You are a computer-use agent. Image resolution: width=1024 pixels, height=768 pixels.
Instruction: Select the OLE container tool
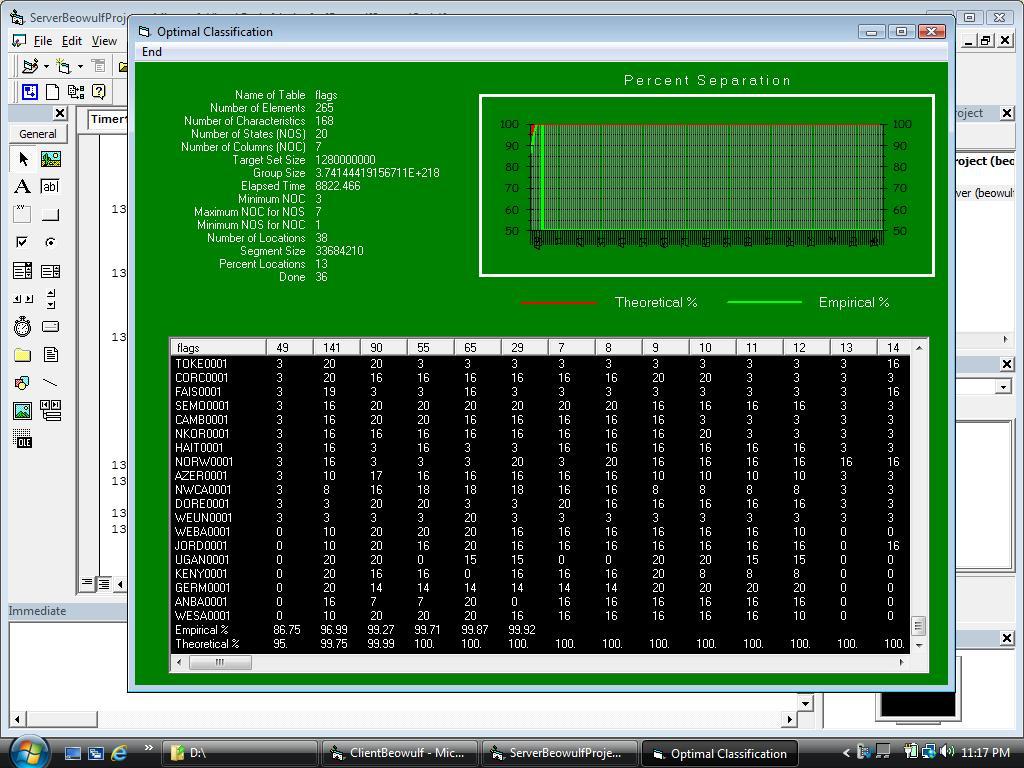tap(23, 439)
